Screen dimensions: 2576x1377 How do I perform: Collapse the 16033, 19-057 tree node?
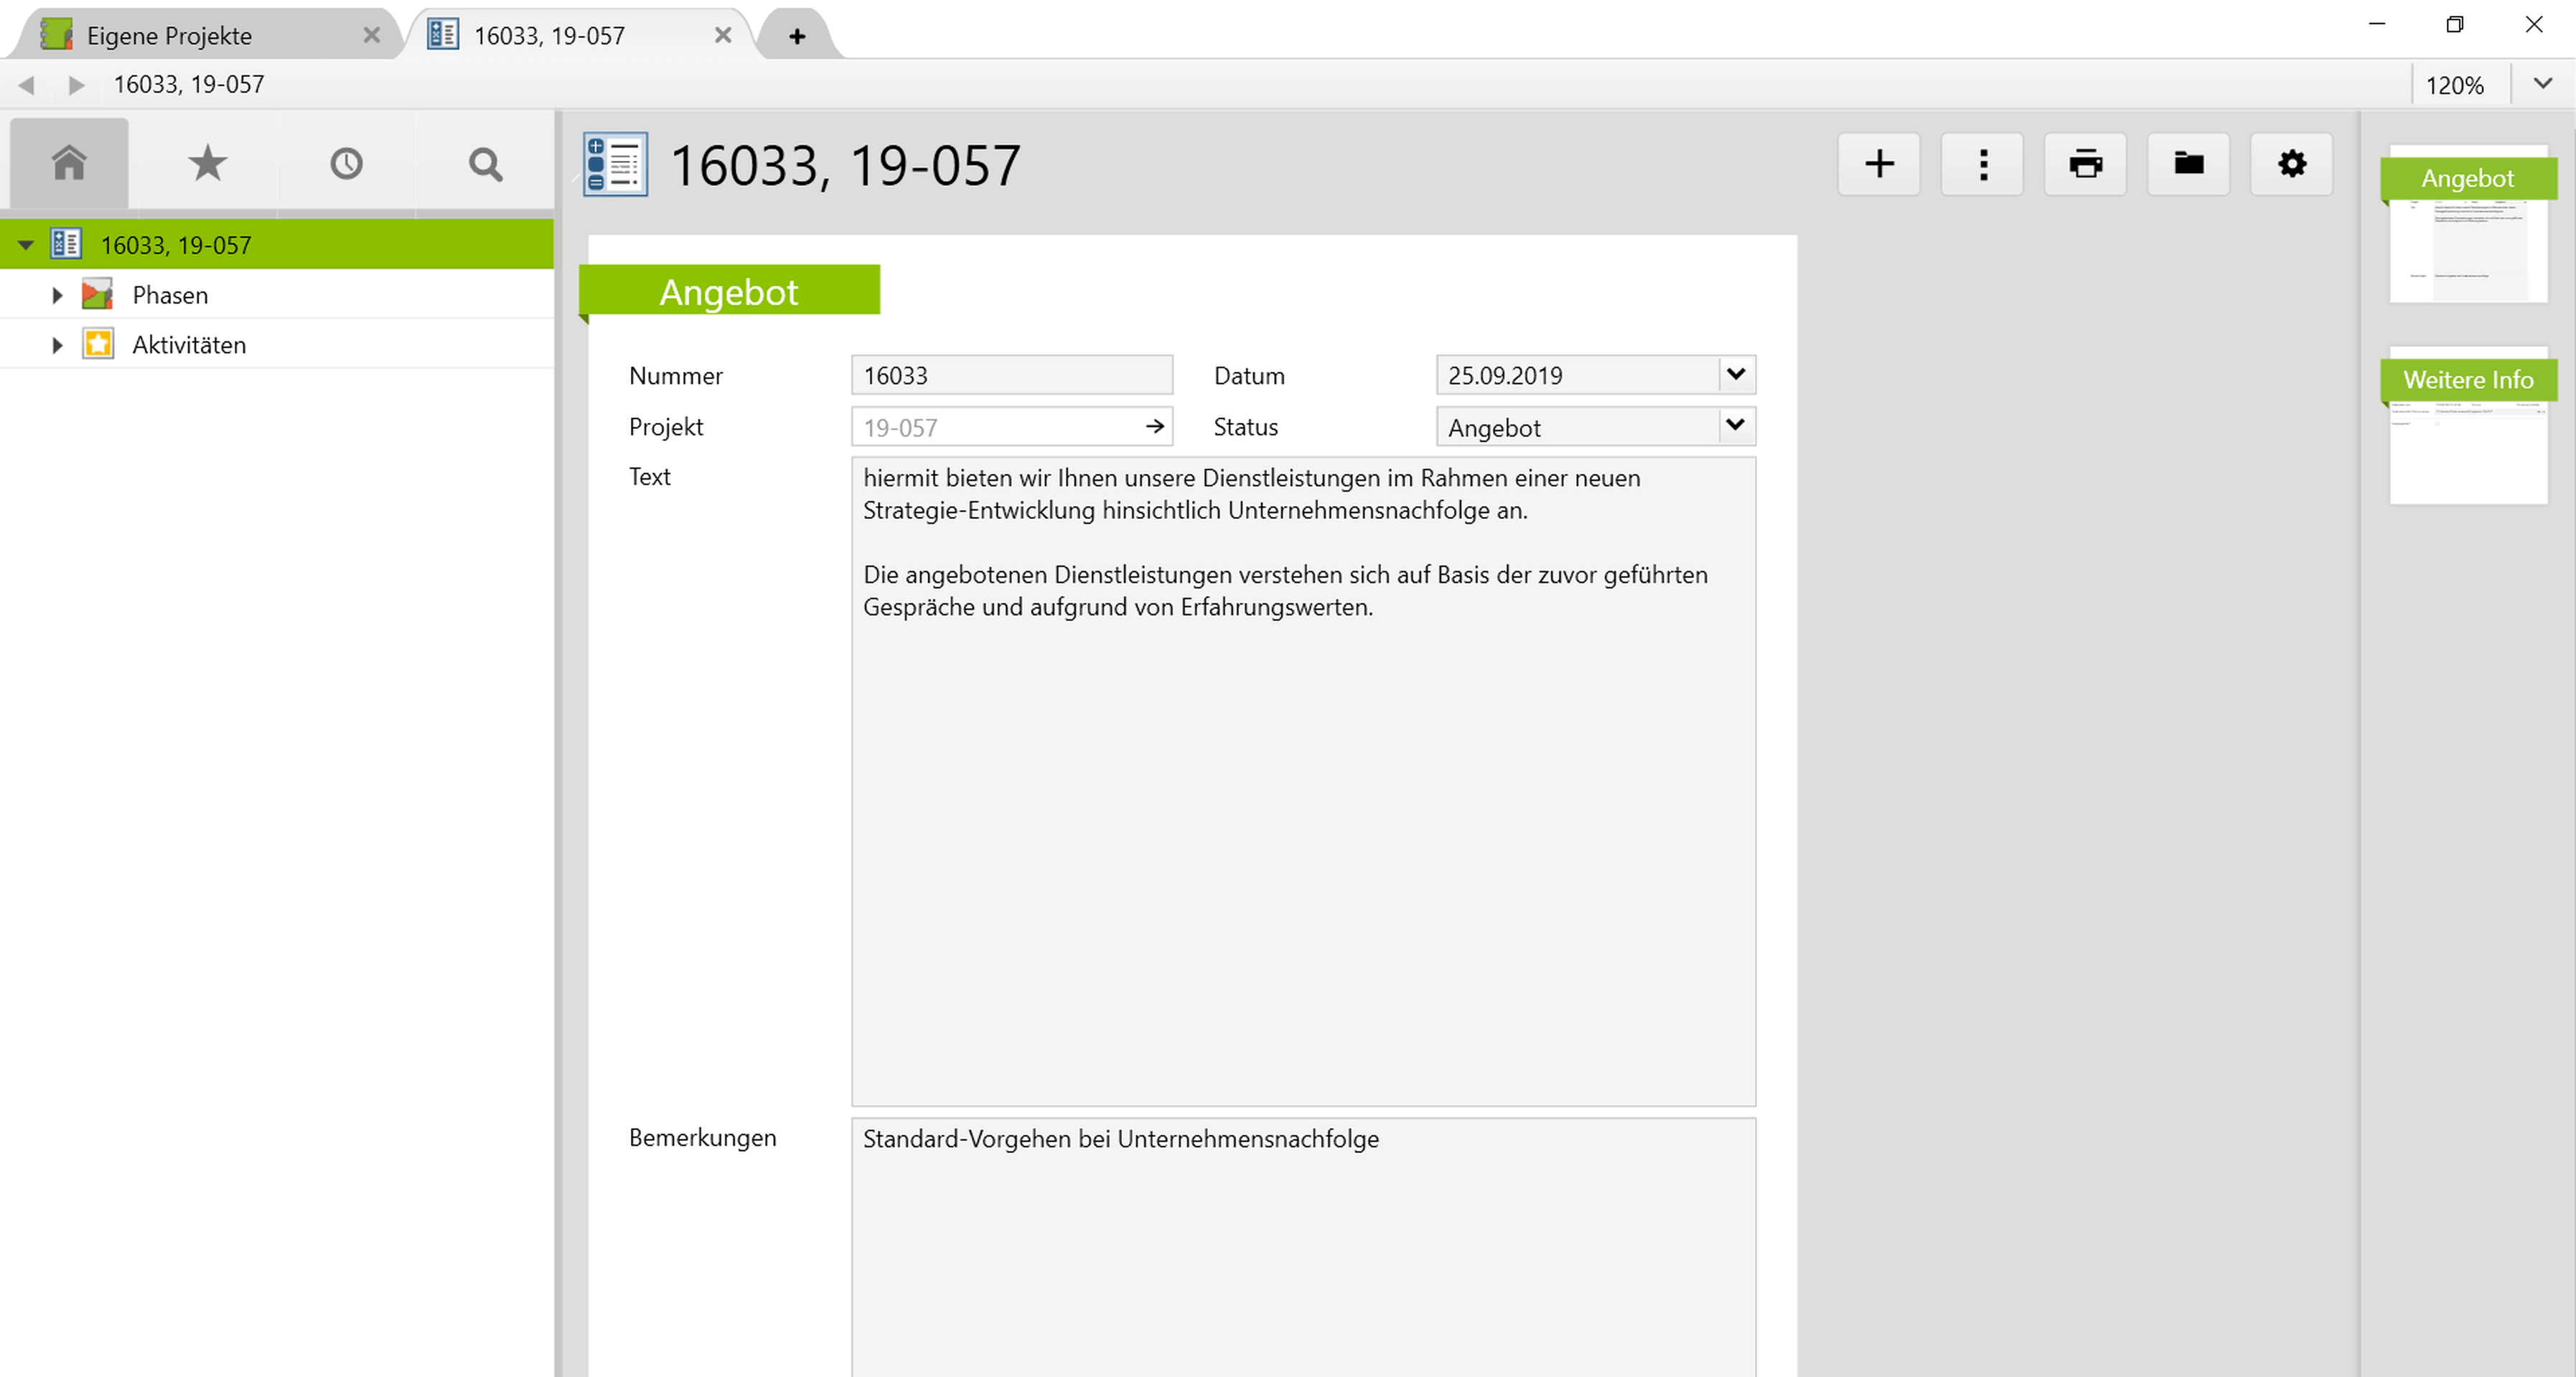click(26, 244)
